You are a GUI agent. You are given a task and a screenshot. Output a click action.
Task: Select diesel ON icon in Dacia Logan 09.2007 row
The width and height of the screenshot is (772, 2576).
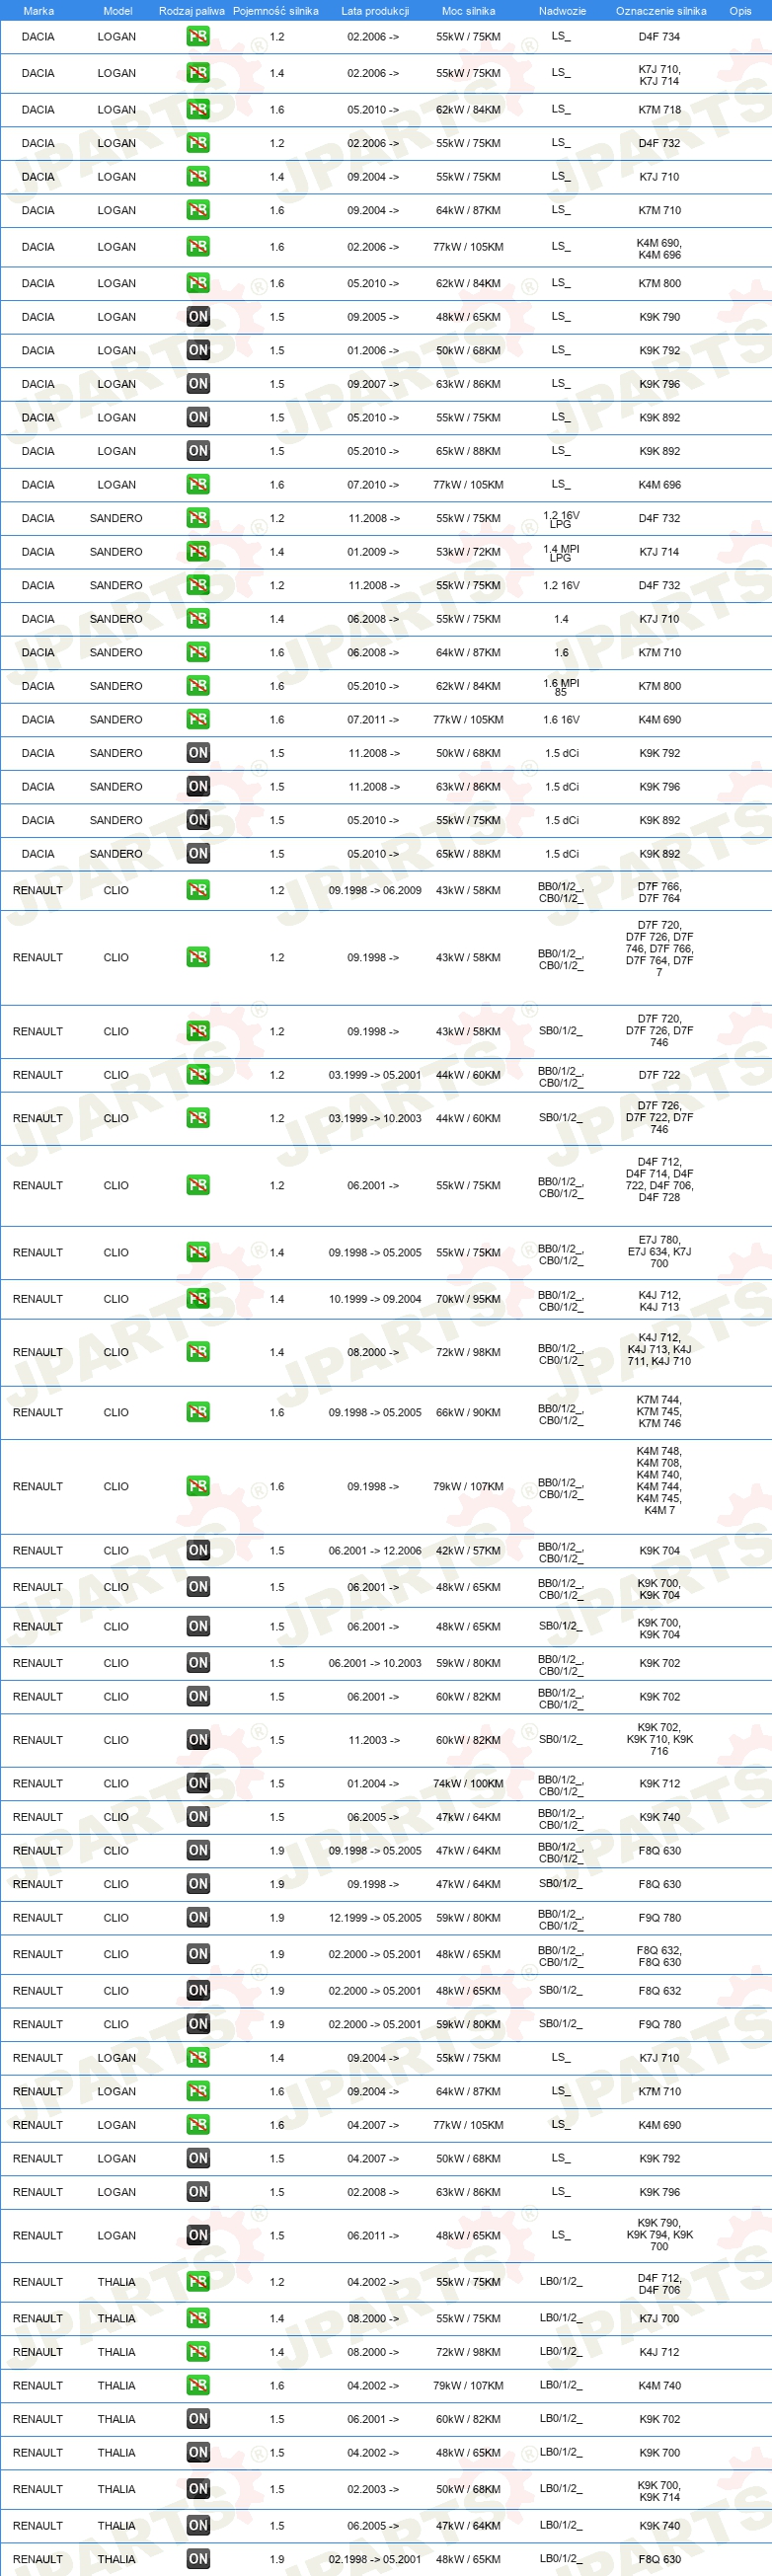(x=198, y=384)
